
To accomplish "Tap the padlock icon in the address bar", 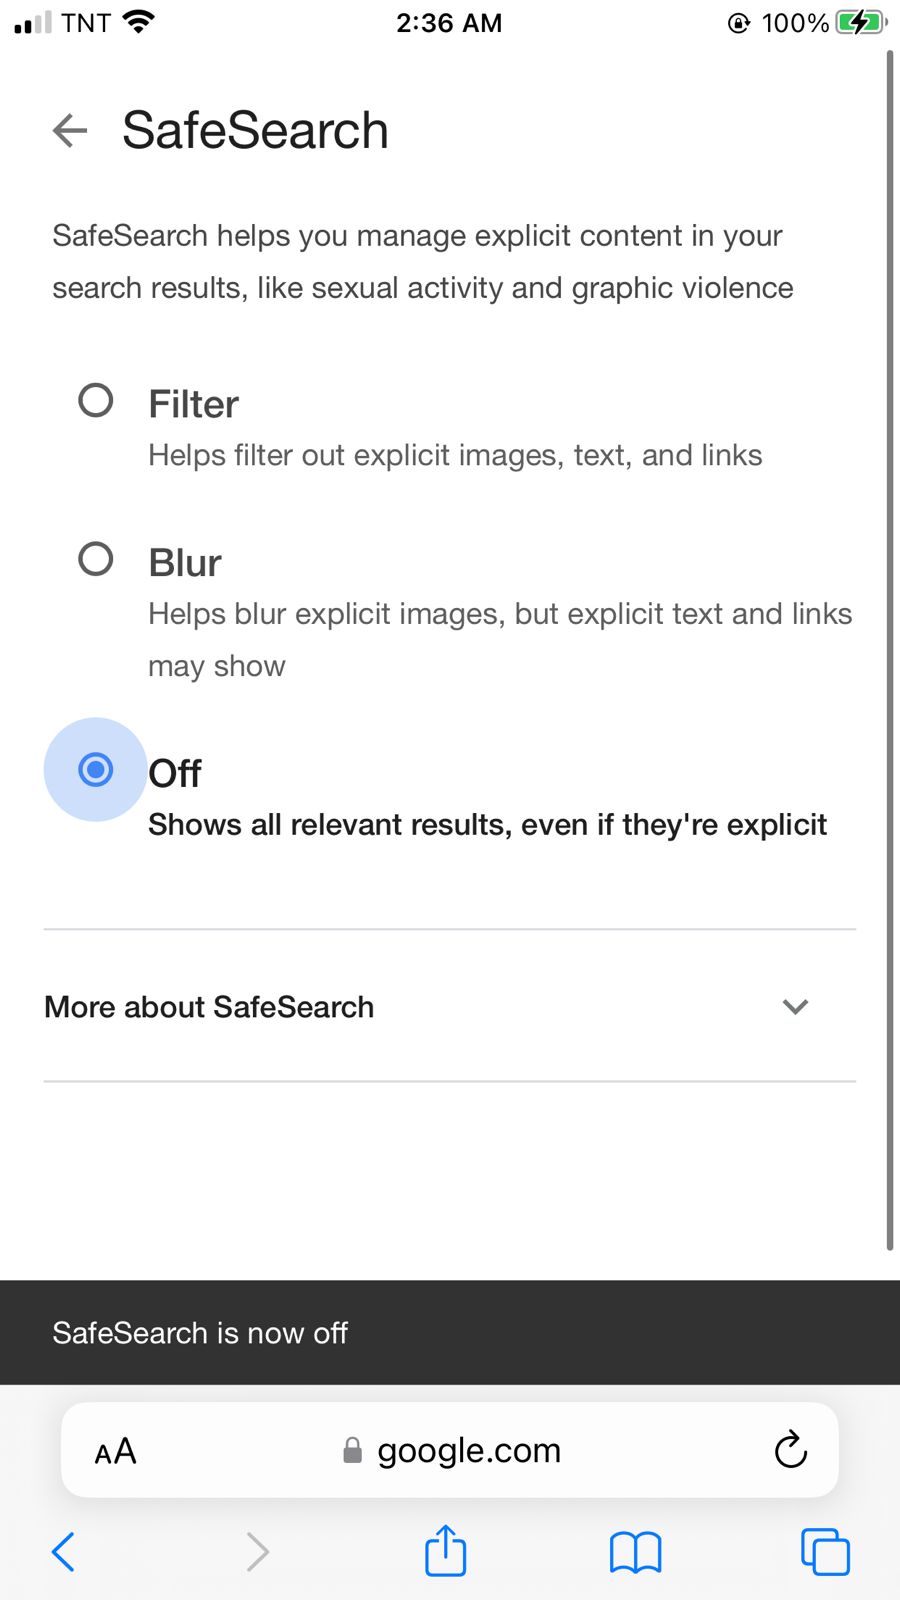I will tap(352, 1450).
